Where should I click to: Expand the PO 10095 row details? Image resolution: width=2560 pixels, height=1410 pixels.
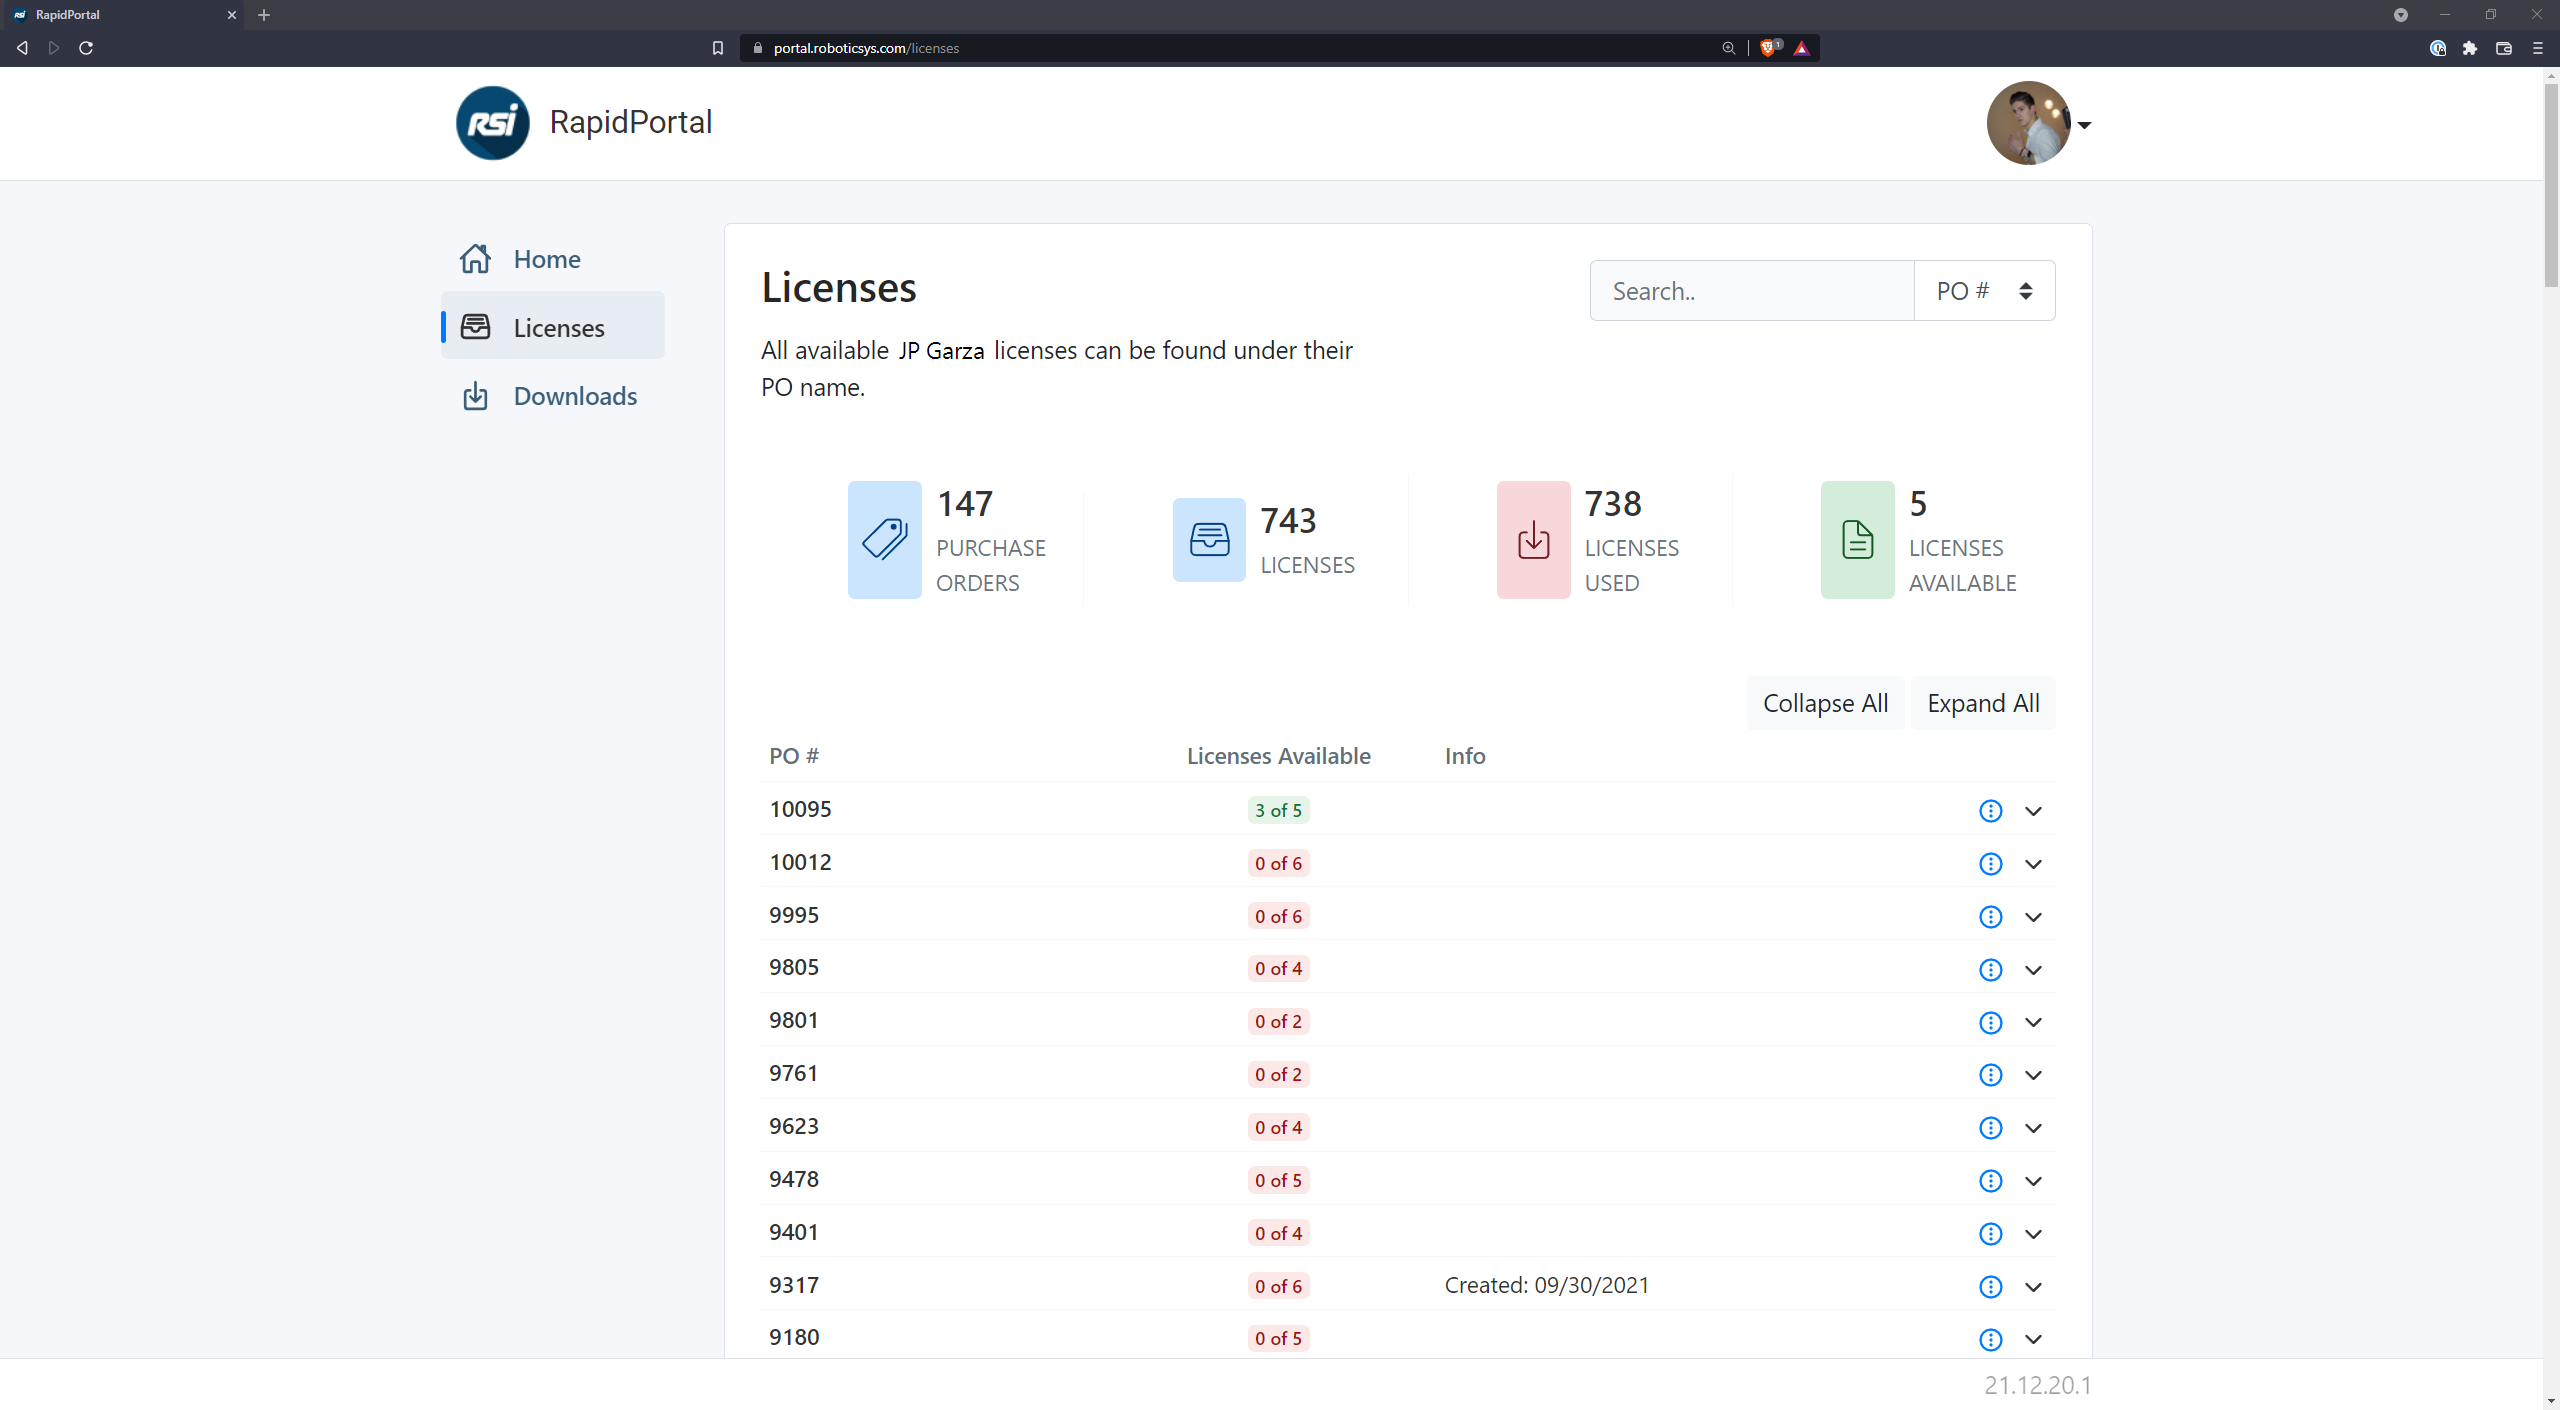click(x=2034, y=809)
